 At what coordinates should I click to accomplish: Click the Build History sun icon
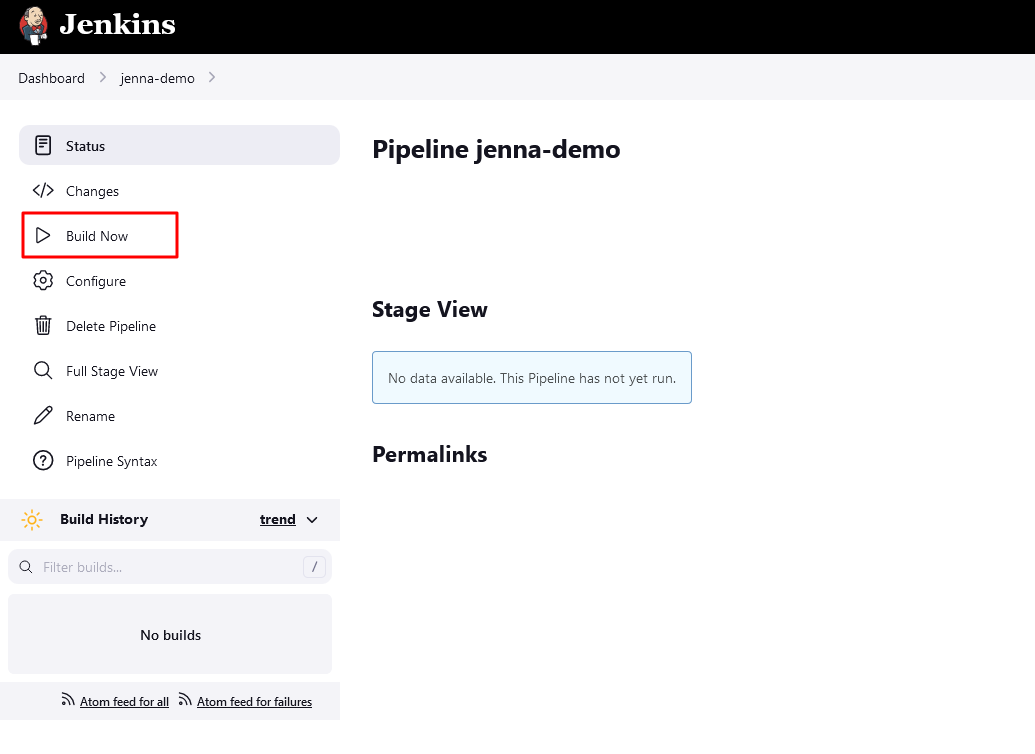[x=32, y=520]
